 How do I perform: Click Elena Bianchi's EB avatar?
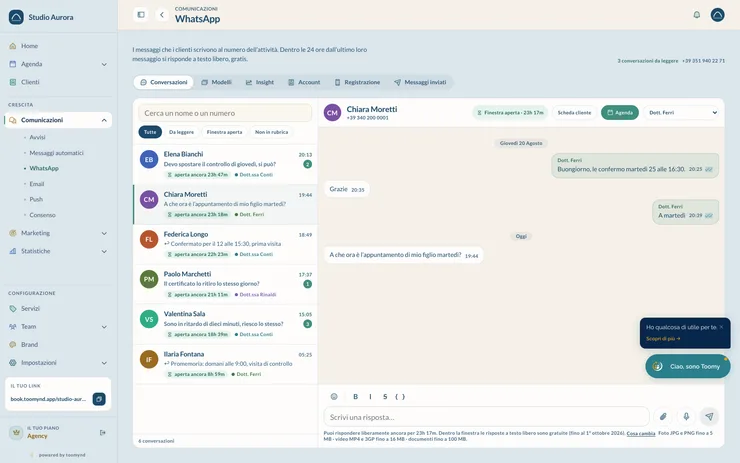(149, 160)
